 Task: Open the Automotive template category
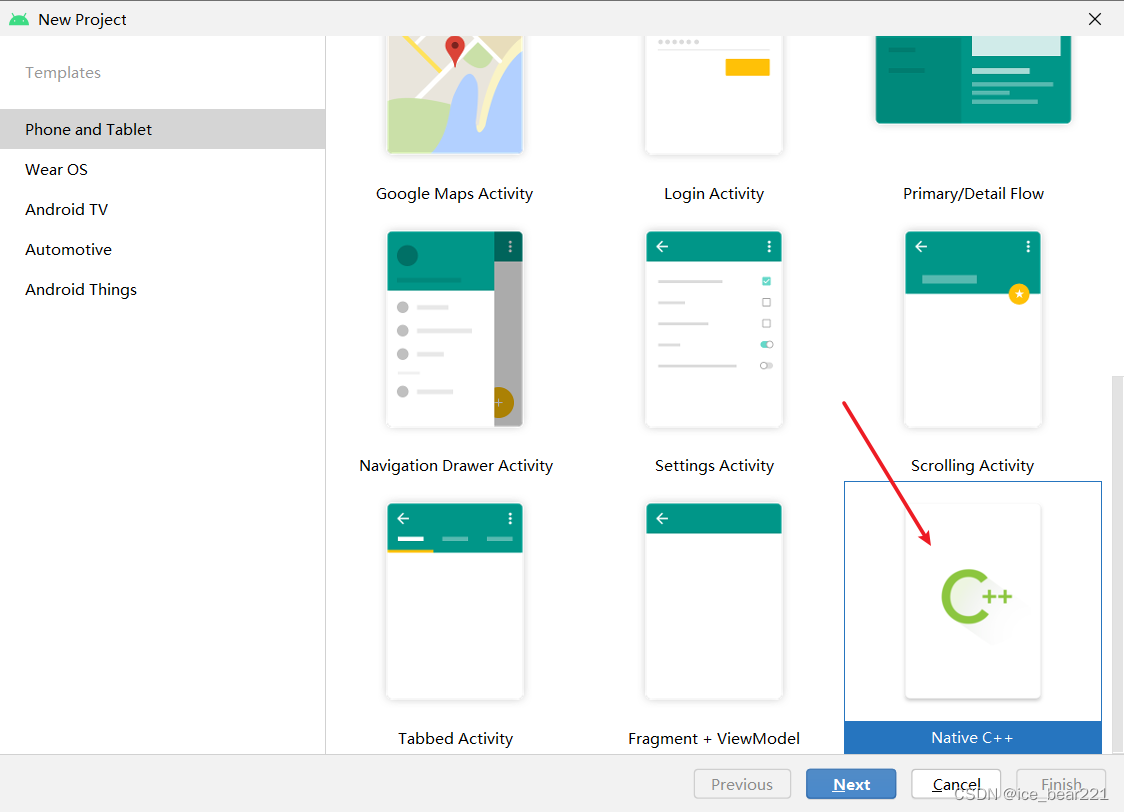click(163, 249)
